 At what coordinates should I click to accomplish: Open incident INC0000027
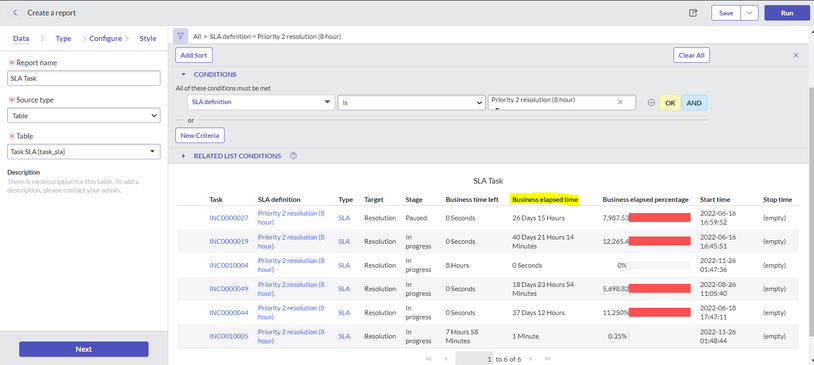pyautogui.click(x=229, y=218)
